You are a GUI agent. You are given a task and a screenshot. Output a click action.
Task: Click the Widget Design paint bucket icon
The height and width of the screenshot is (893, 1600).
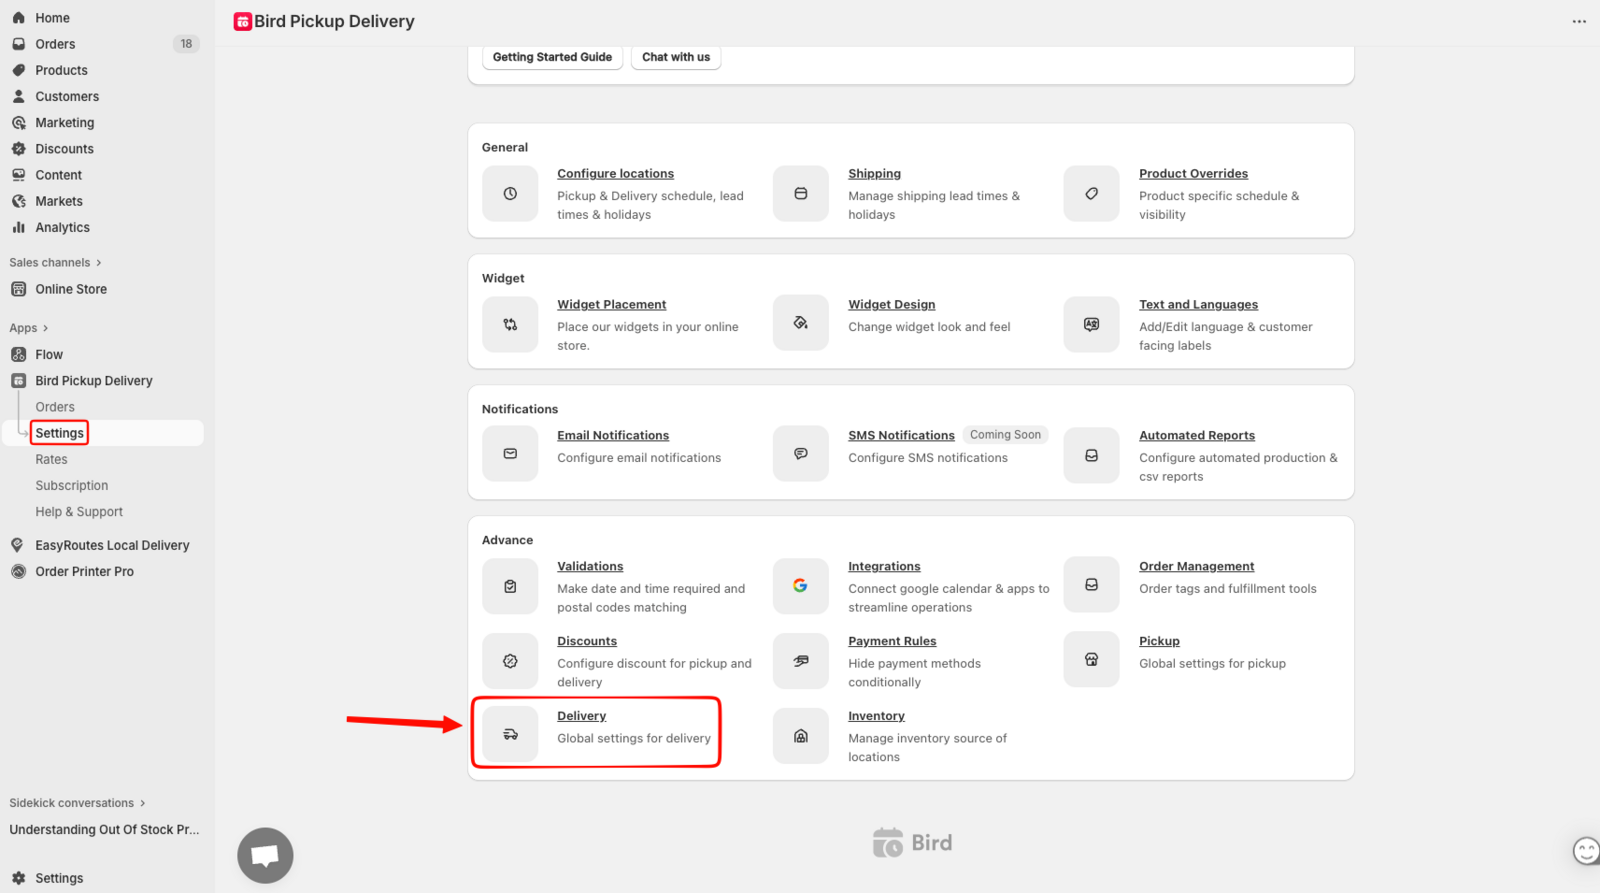point(801,323)
